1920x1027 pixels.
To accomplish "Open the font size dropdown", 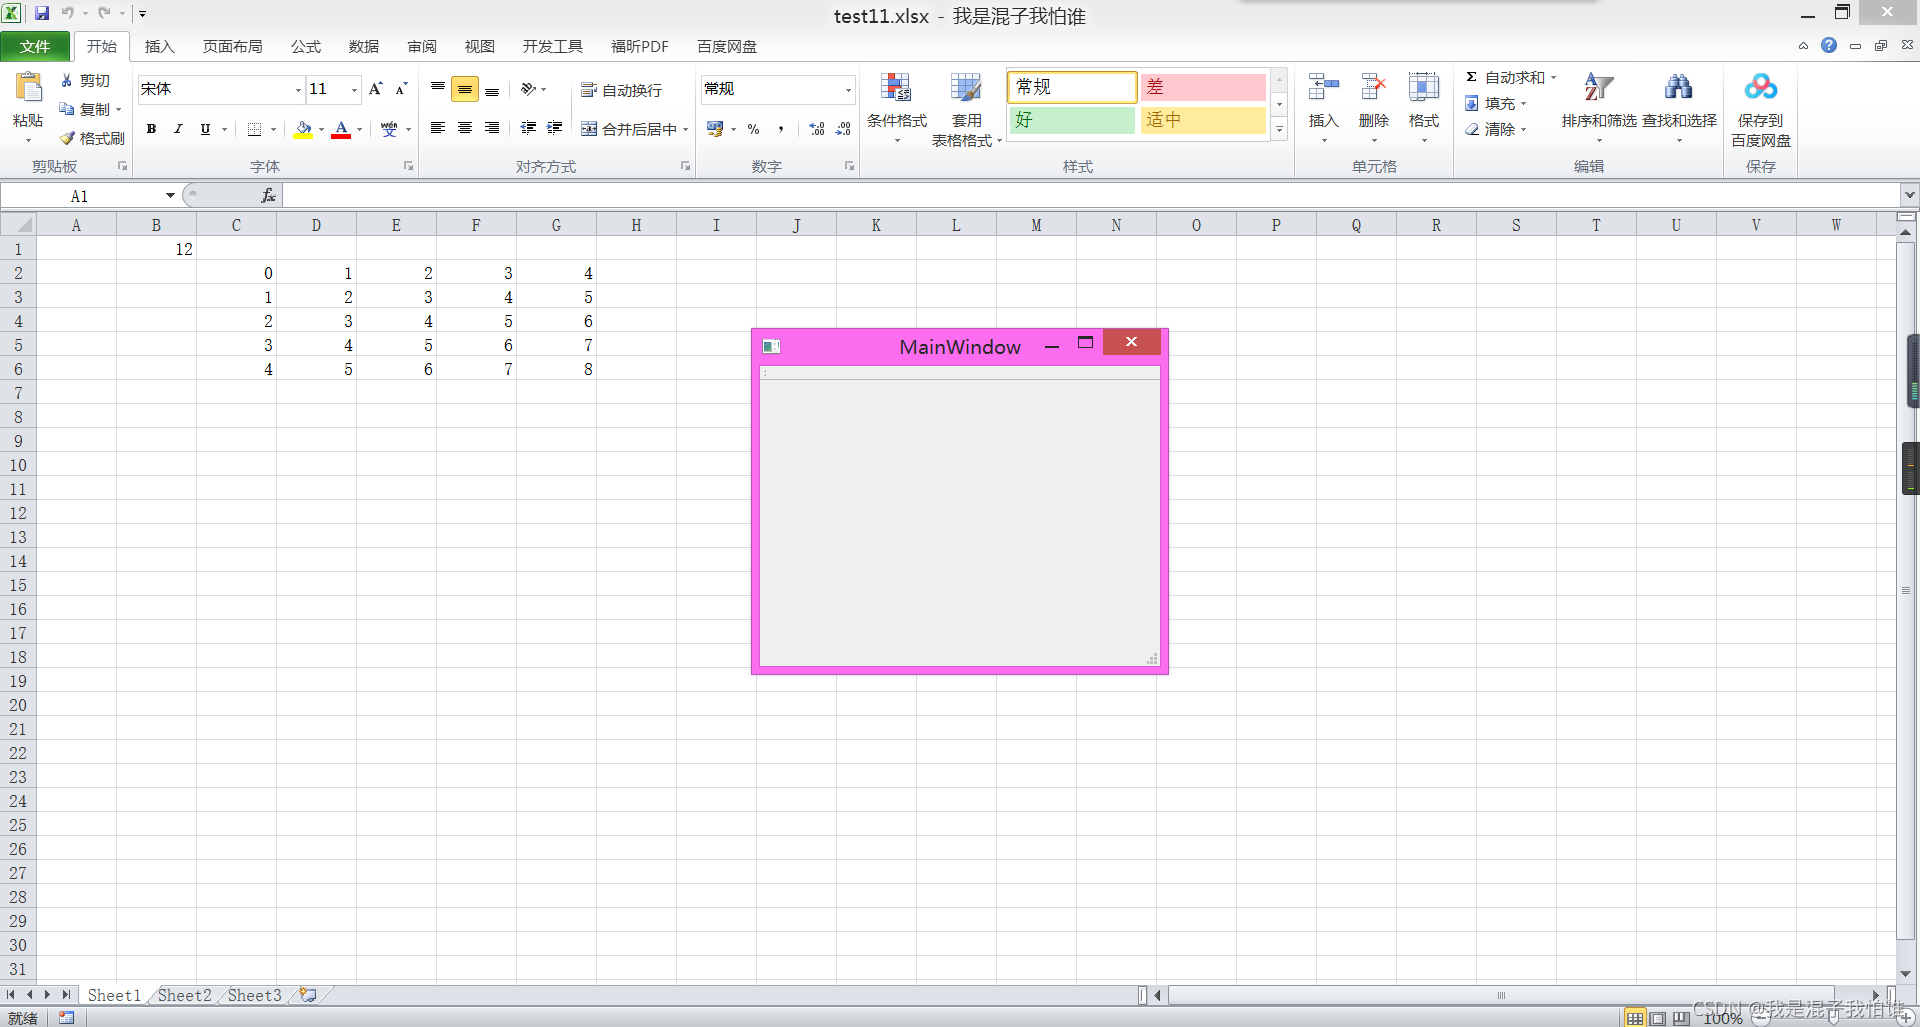I will click(354, 90).
